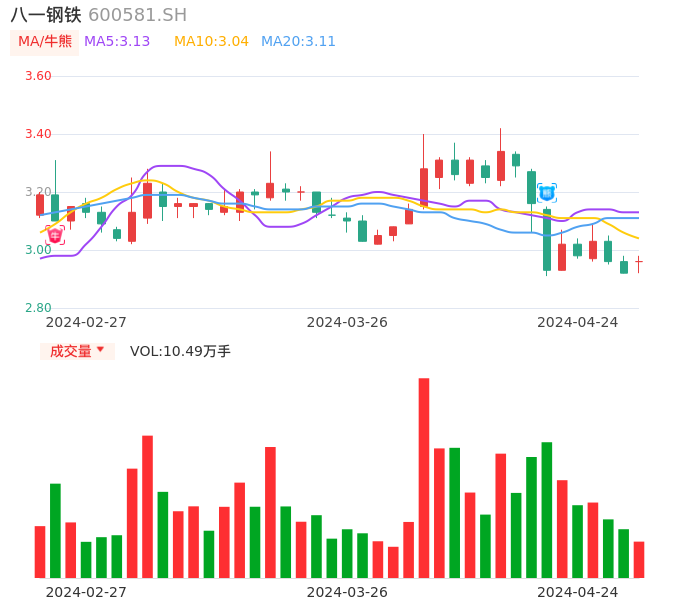
Task: Click the last red volume bar at right edge
Action: 639,560
